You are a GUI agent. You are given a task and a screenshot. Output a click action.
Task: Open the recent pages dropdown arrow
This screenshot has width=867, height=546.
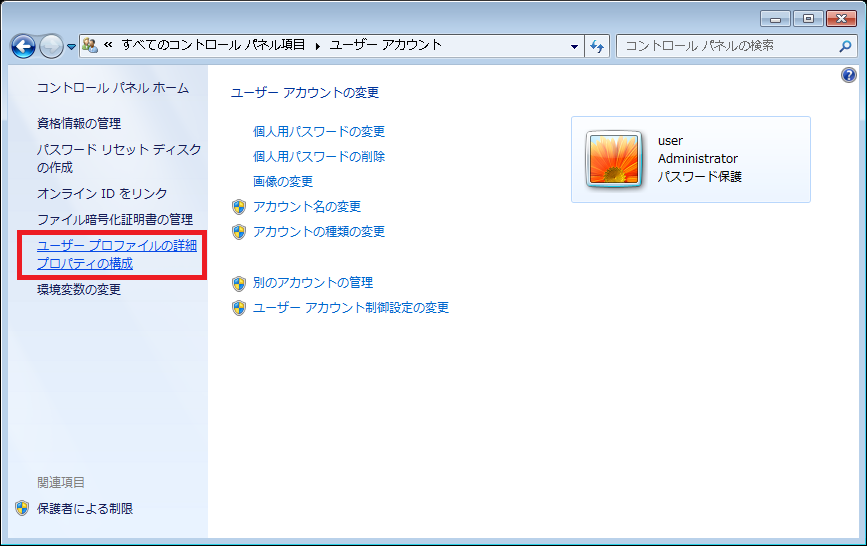[x=72, y=47]
